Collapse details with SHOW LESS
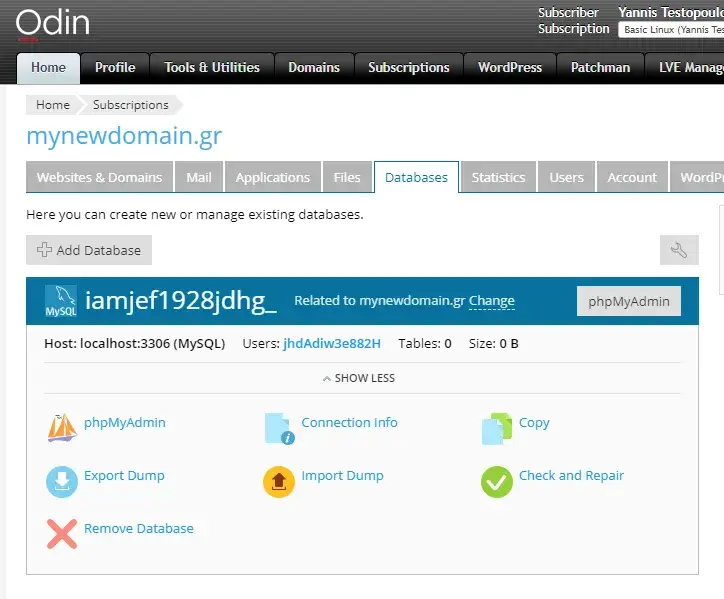The height and width of the screenshot is (599, 724). (x=359, y=378)
